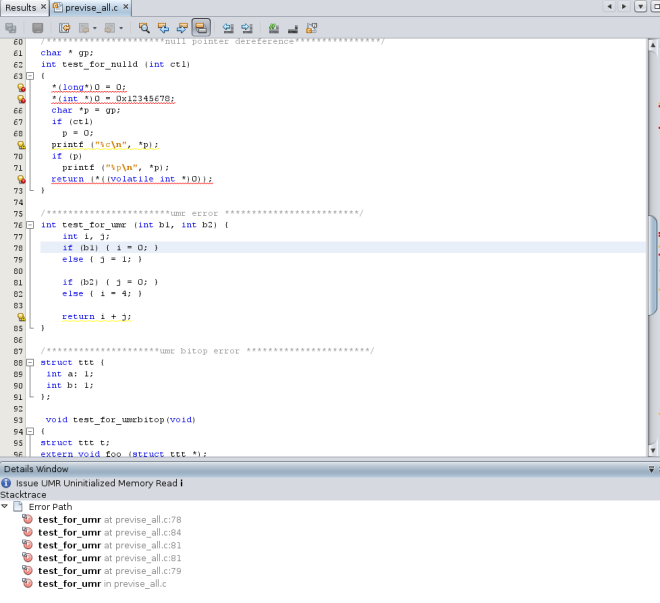Click the navigate Back toolbar icon
Screen dimensions: 660x603
[84, 28]
